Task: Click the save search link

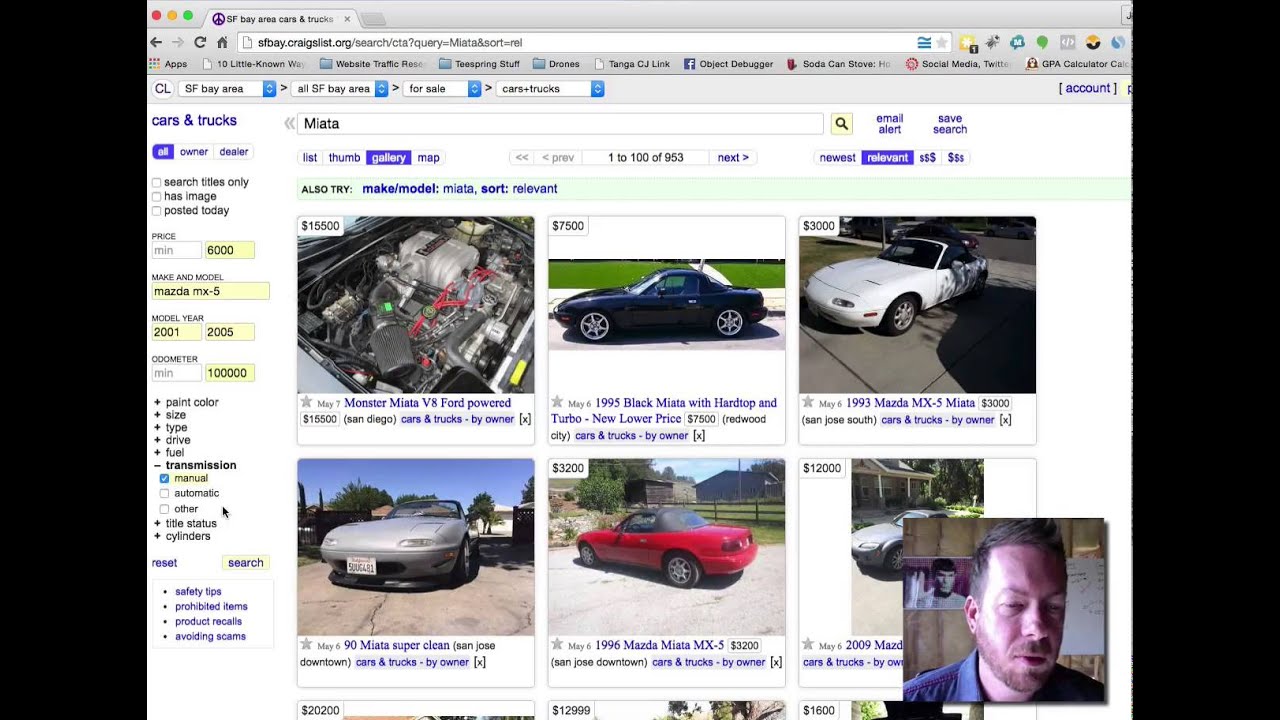Action: point(950,124)
